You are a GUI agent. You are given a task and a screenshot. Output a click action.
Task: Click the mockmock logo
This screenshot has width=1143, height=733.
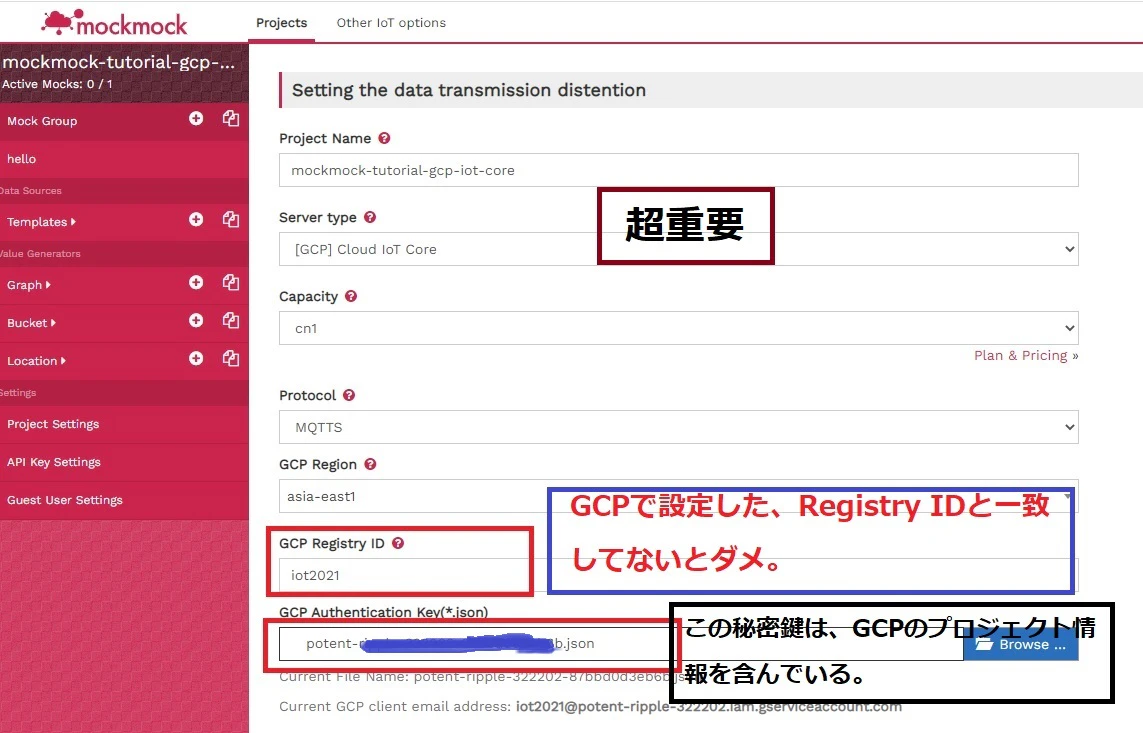point(114,23)
